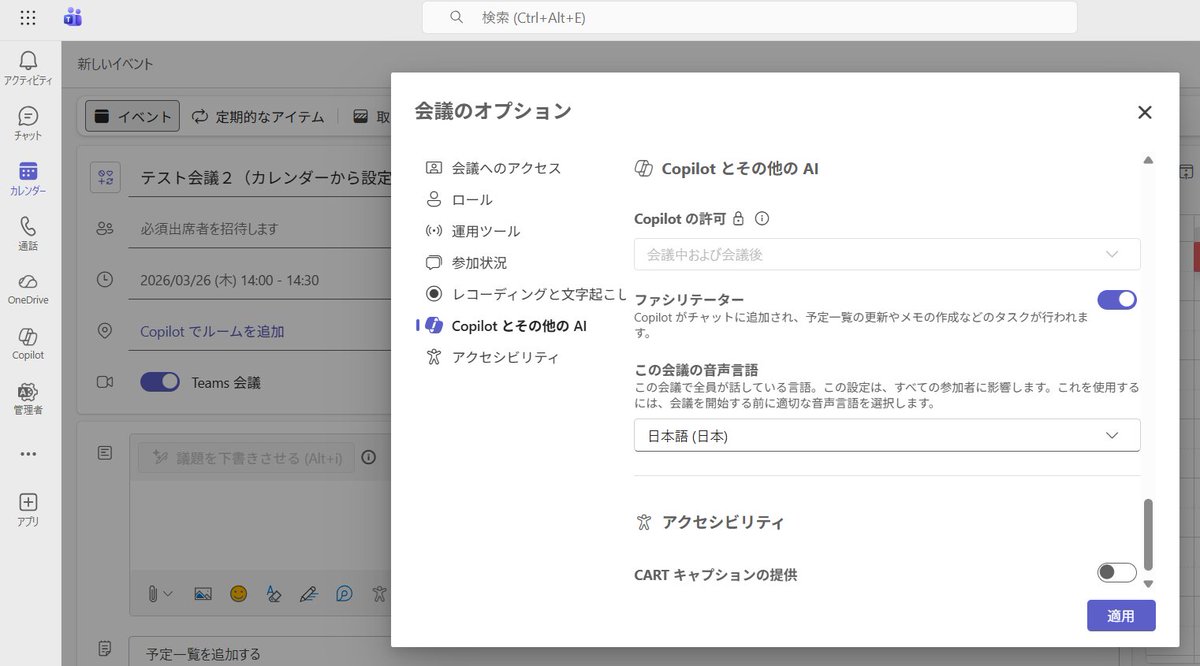Open emoji picker smiley icon
This screenshot has width=1200, height=666.
click(238, 593)
